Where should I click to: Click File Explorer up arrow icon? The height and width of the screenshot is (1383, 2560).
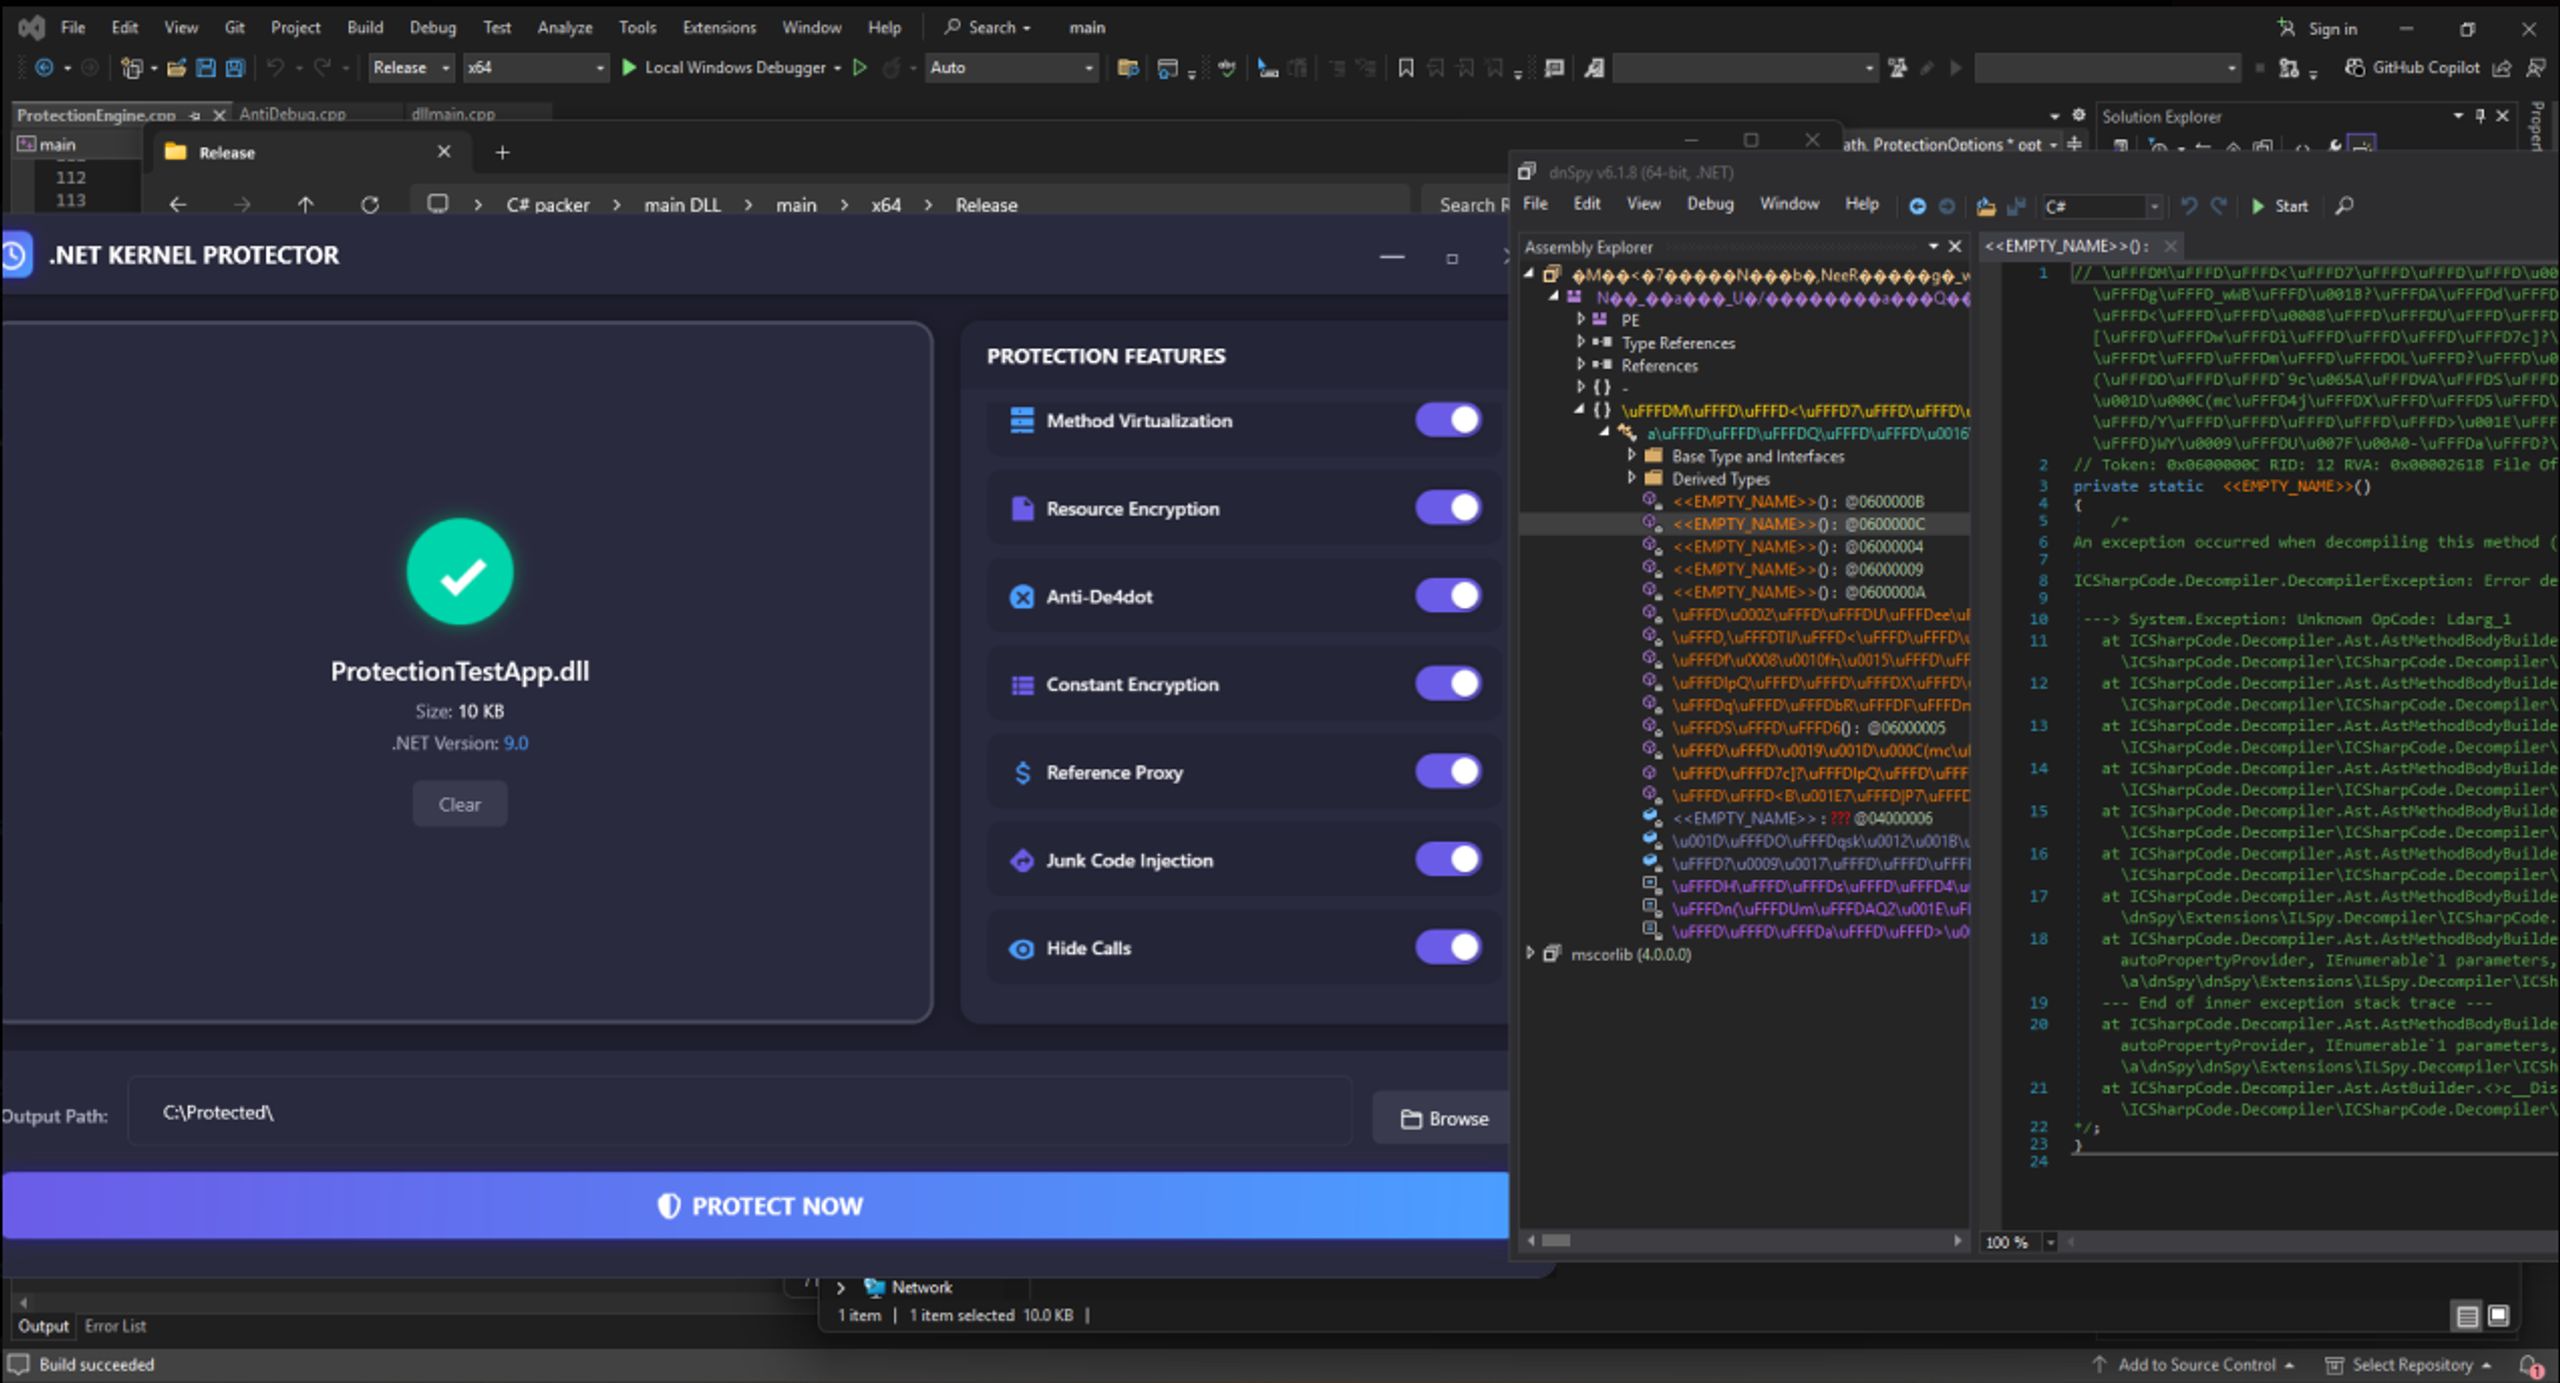tap(305, 204)
